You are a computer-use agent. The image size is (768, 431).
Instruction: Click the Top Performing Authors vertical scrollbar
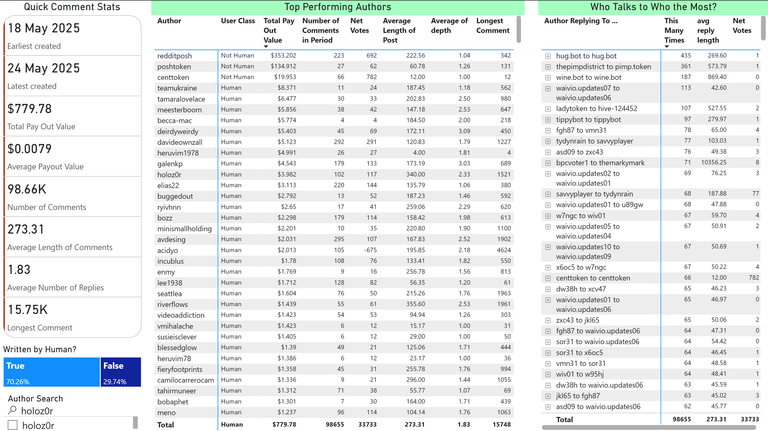pos(519,30)
